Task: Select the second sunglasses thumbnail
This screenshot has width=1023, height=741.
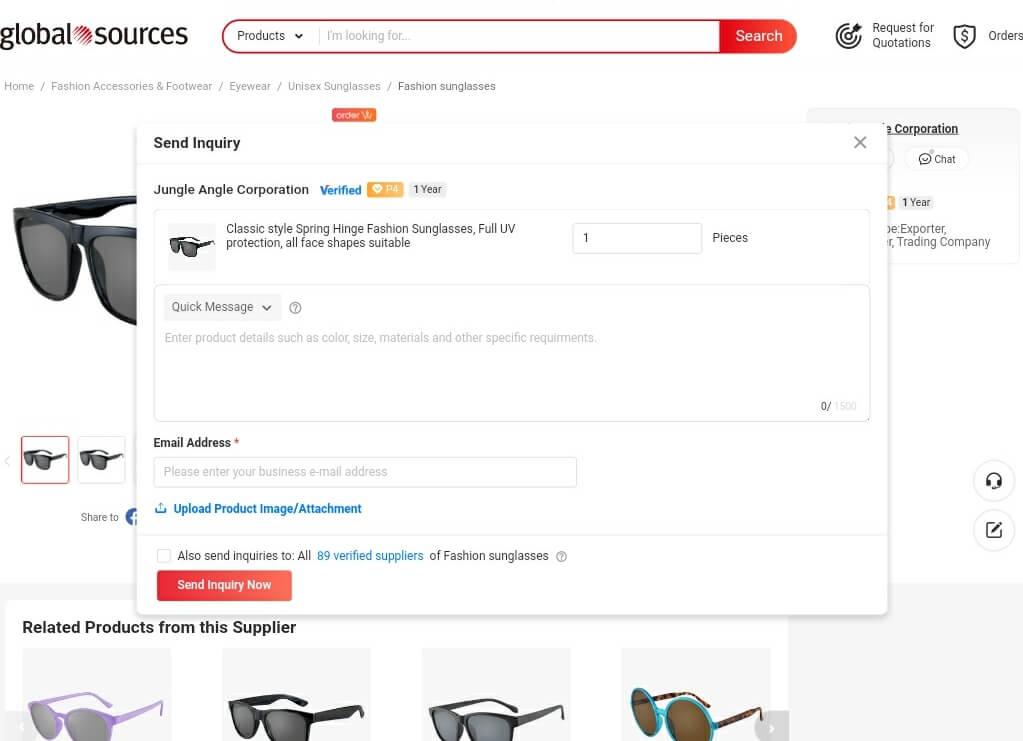Action: [x=101, y=460]
